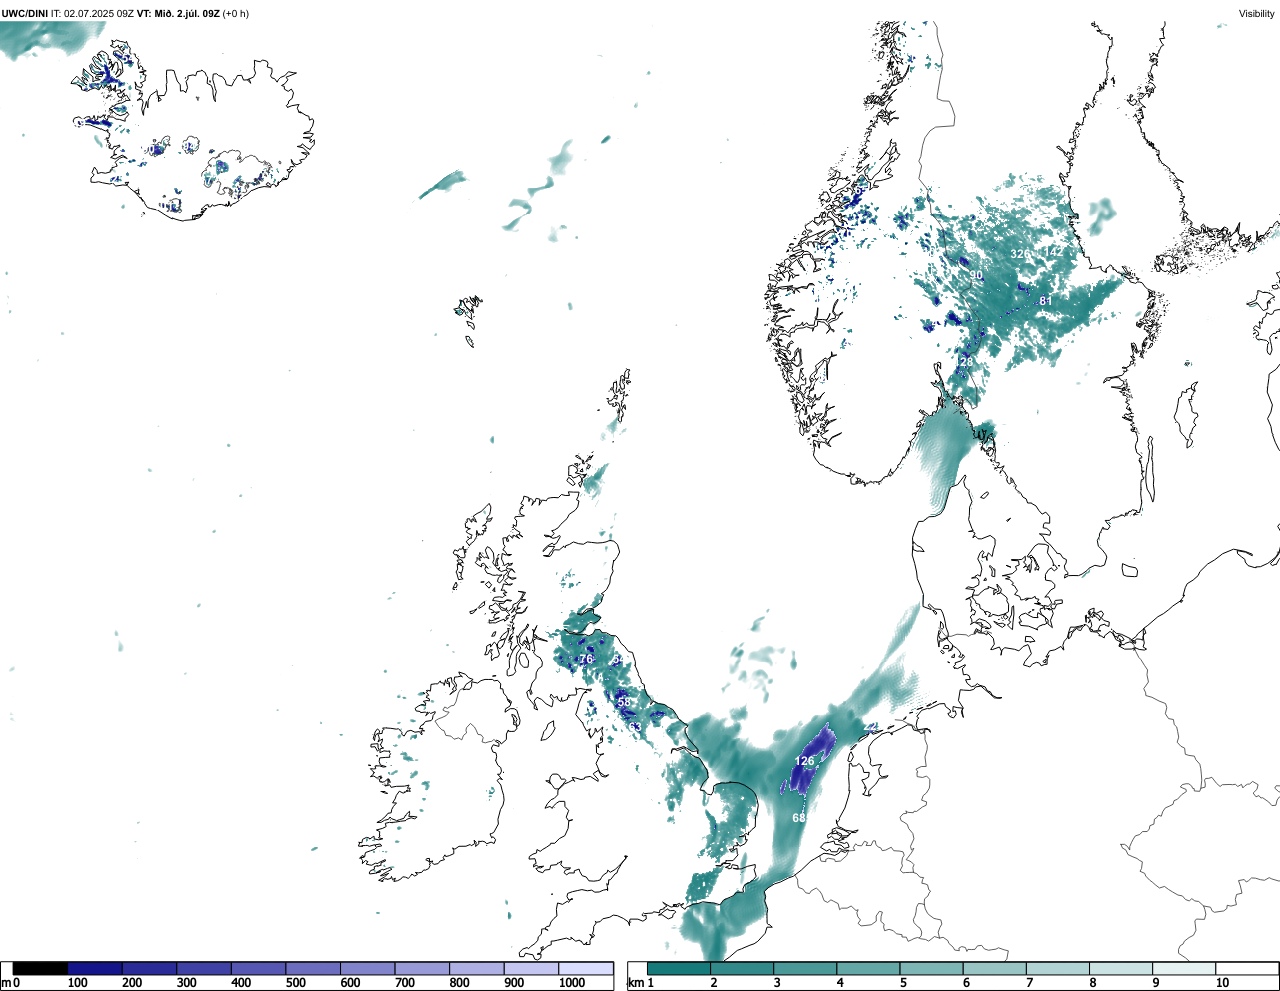This screenshot has height=991, width=1280.
Task: Click the '90' value over central Sweden
Action: click(x=976, y=276)
